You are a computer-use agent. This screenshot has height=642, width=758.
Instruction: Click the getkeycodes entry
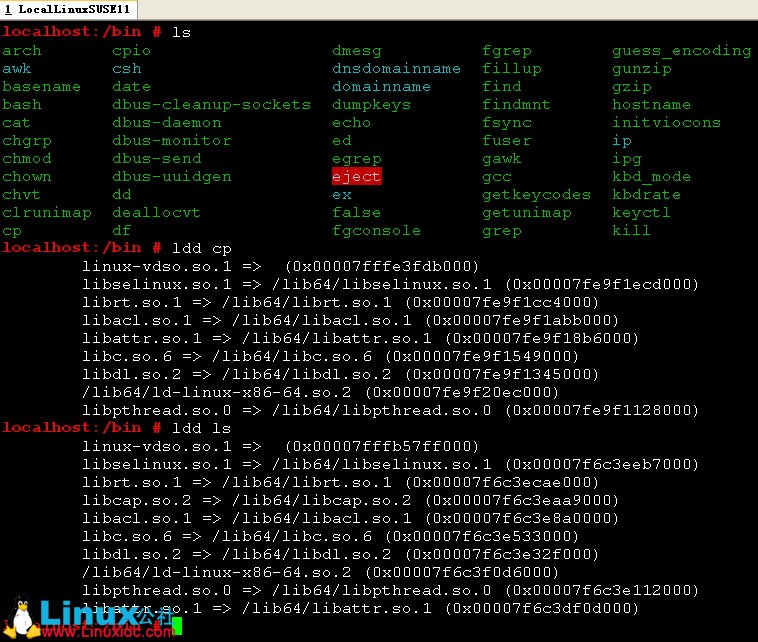tap(537, 194)
